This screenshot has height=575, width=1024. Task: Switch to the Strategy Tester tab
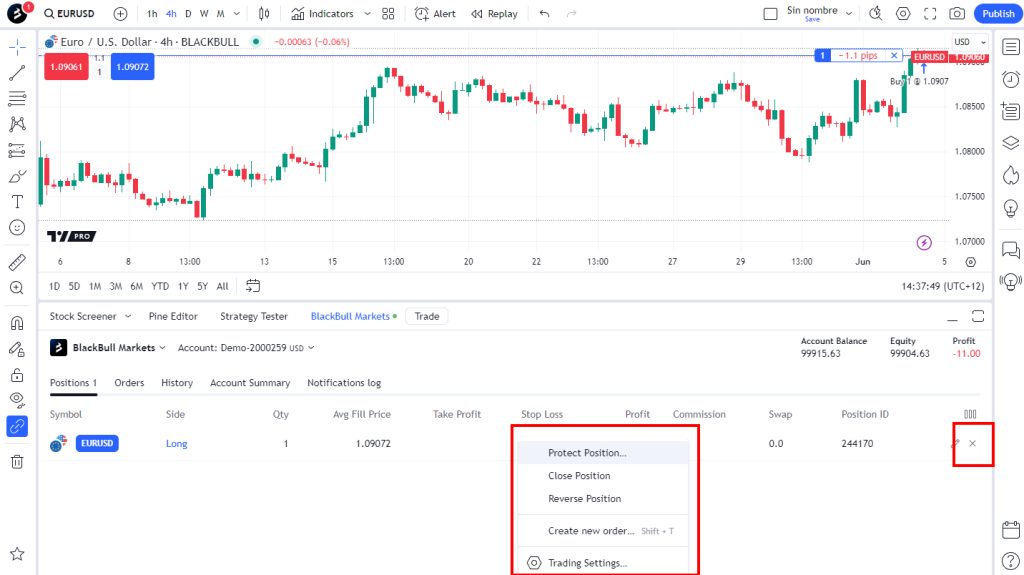[253, 316]
